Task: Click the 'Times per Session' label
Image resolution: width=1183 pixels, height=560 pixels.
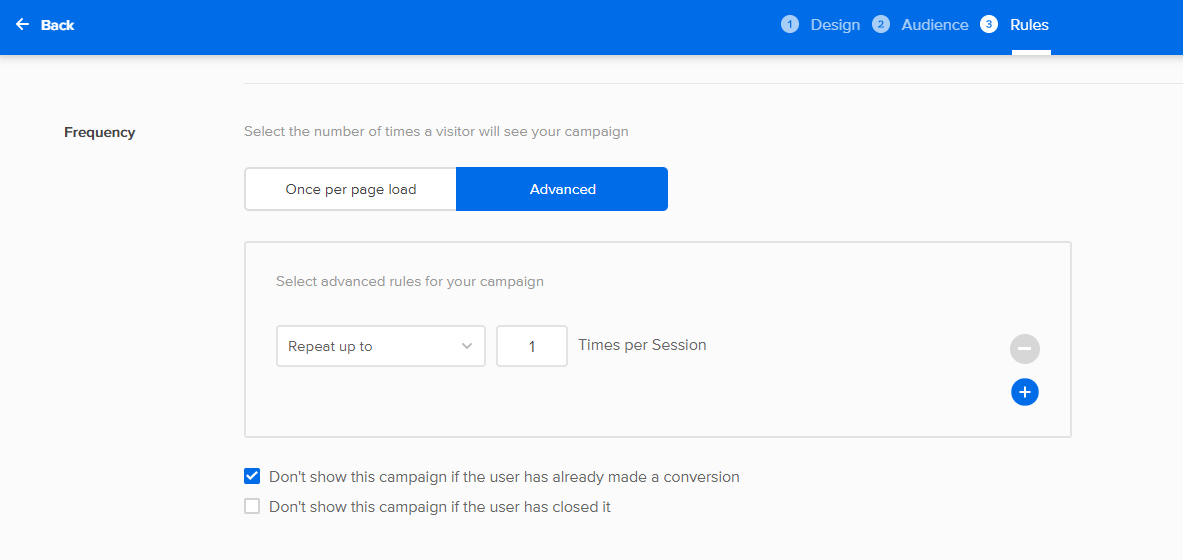Action: click(642, 345)
